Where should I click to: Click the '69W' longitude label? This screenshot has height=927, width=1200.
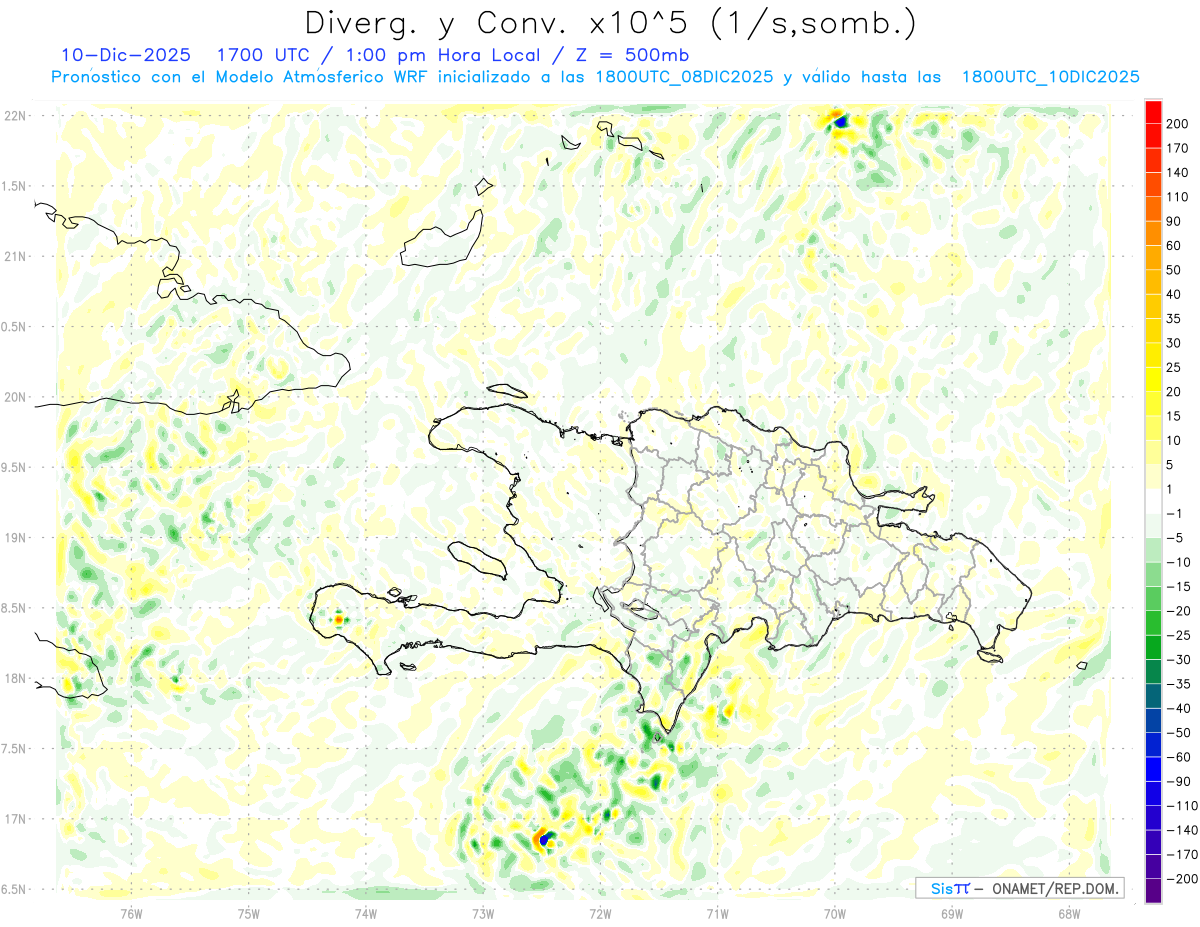952,913
